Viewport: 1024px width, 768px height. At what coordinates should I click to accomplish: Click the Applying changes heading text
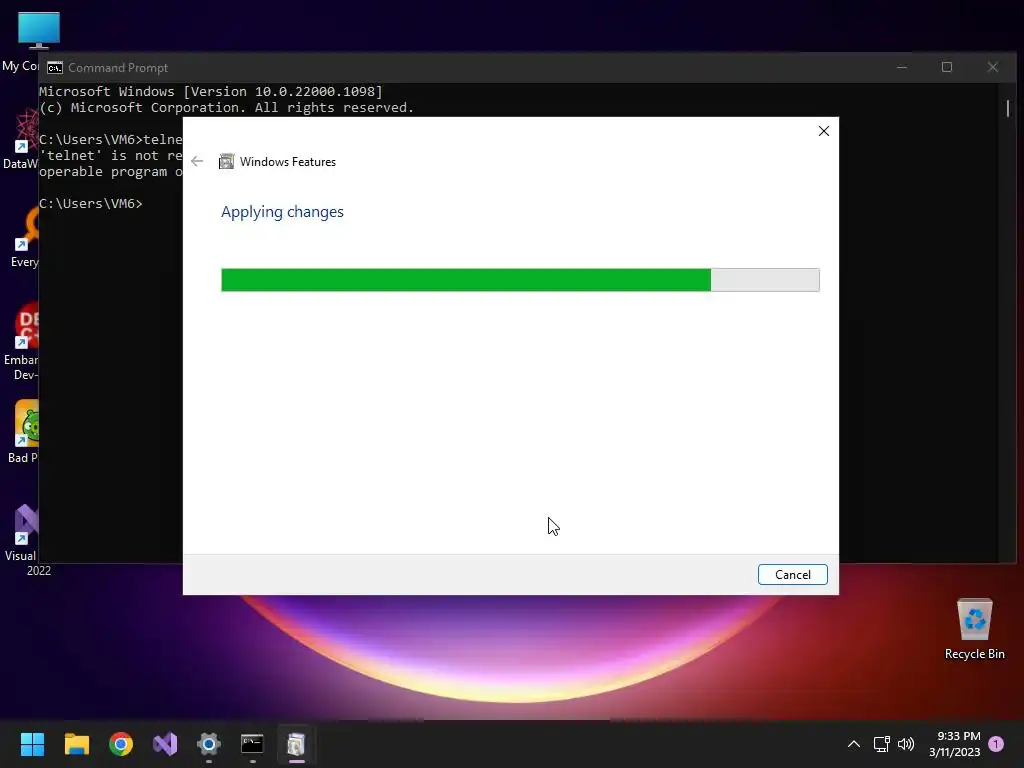point(282,212)
